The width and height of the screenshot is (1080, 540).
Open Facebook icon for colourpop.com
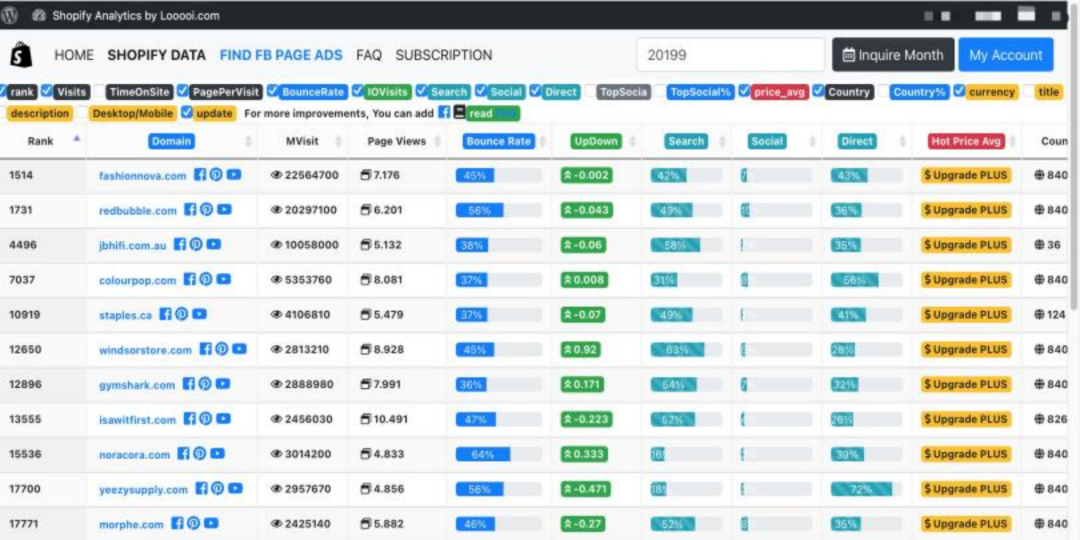(x=190, y=280)
